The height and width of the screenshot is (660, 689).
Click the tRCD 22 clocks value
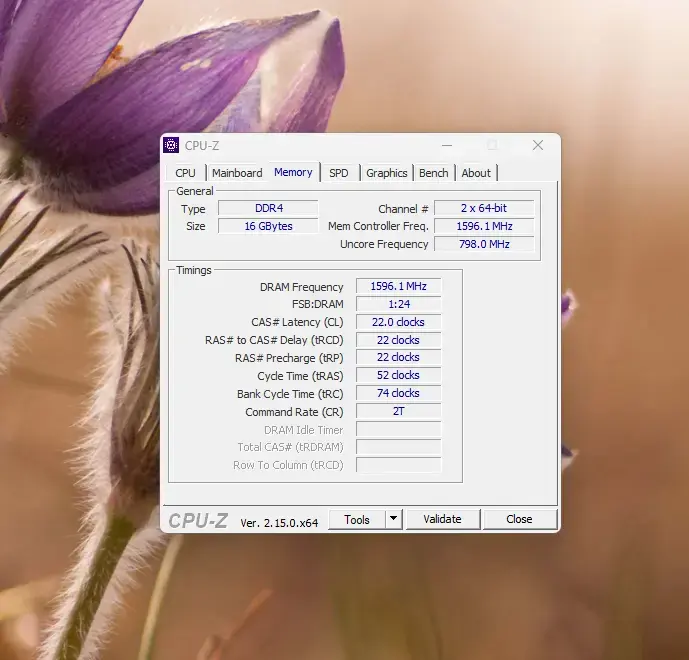pyautogui.click(x=399, y=340)
